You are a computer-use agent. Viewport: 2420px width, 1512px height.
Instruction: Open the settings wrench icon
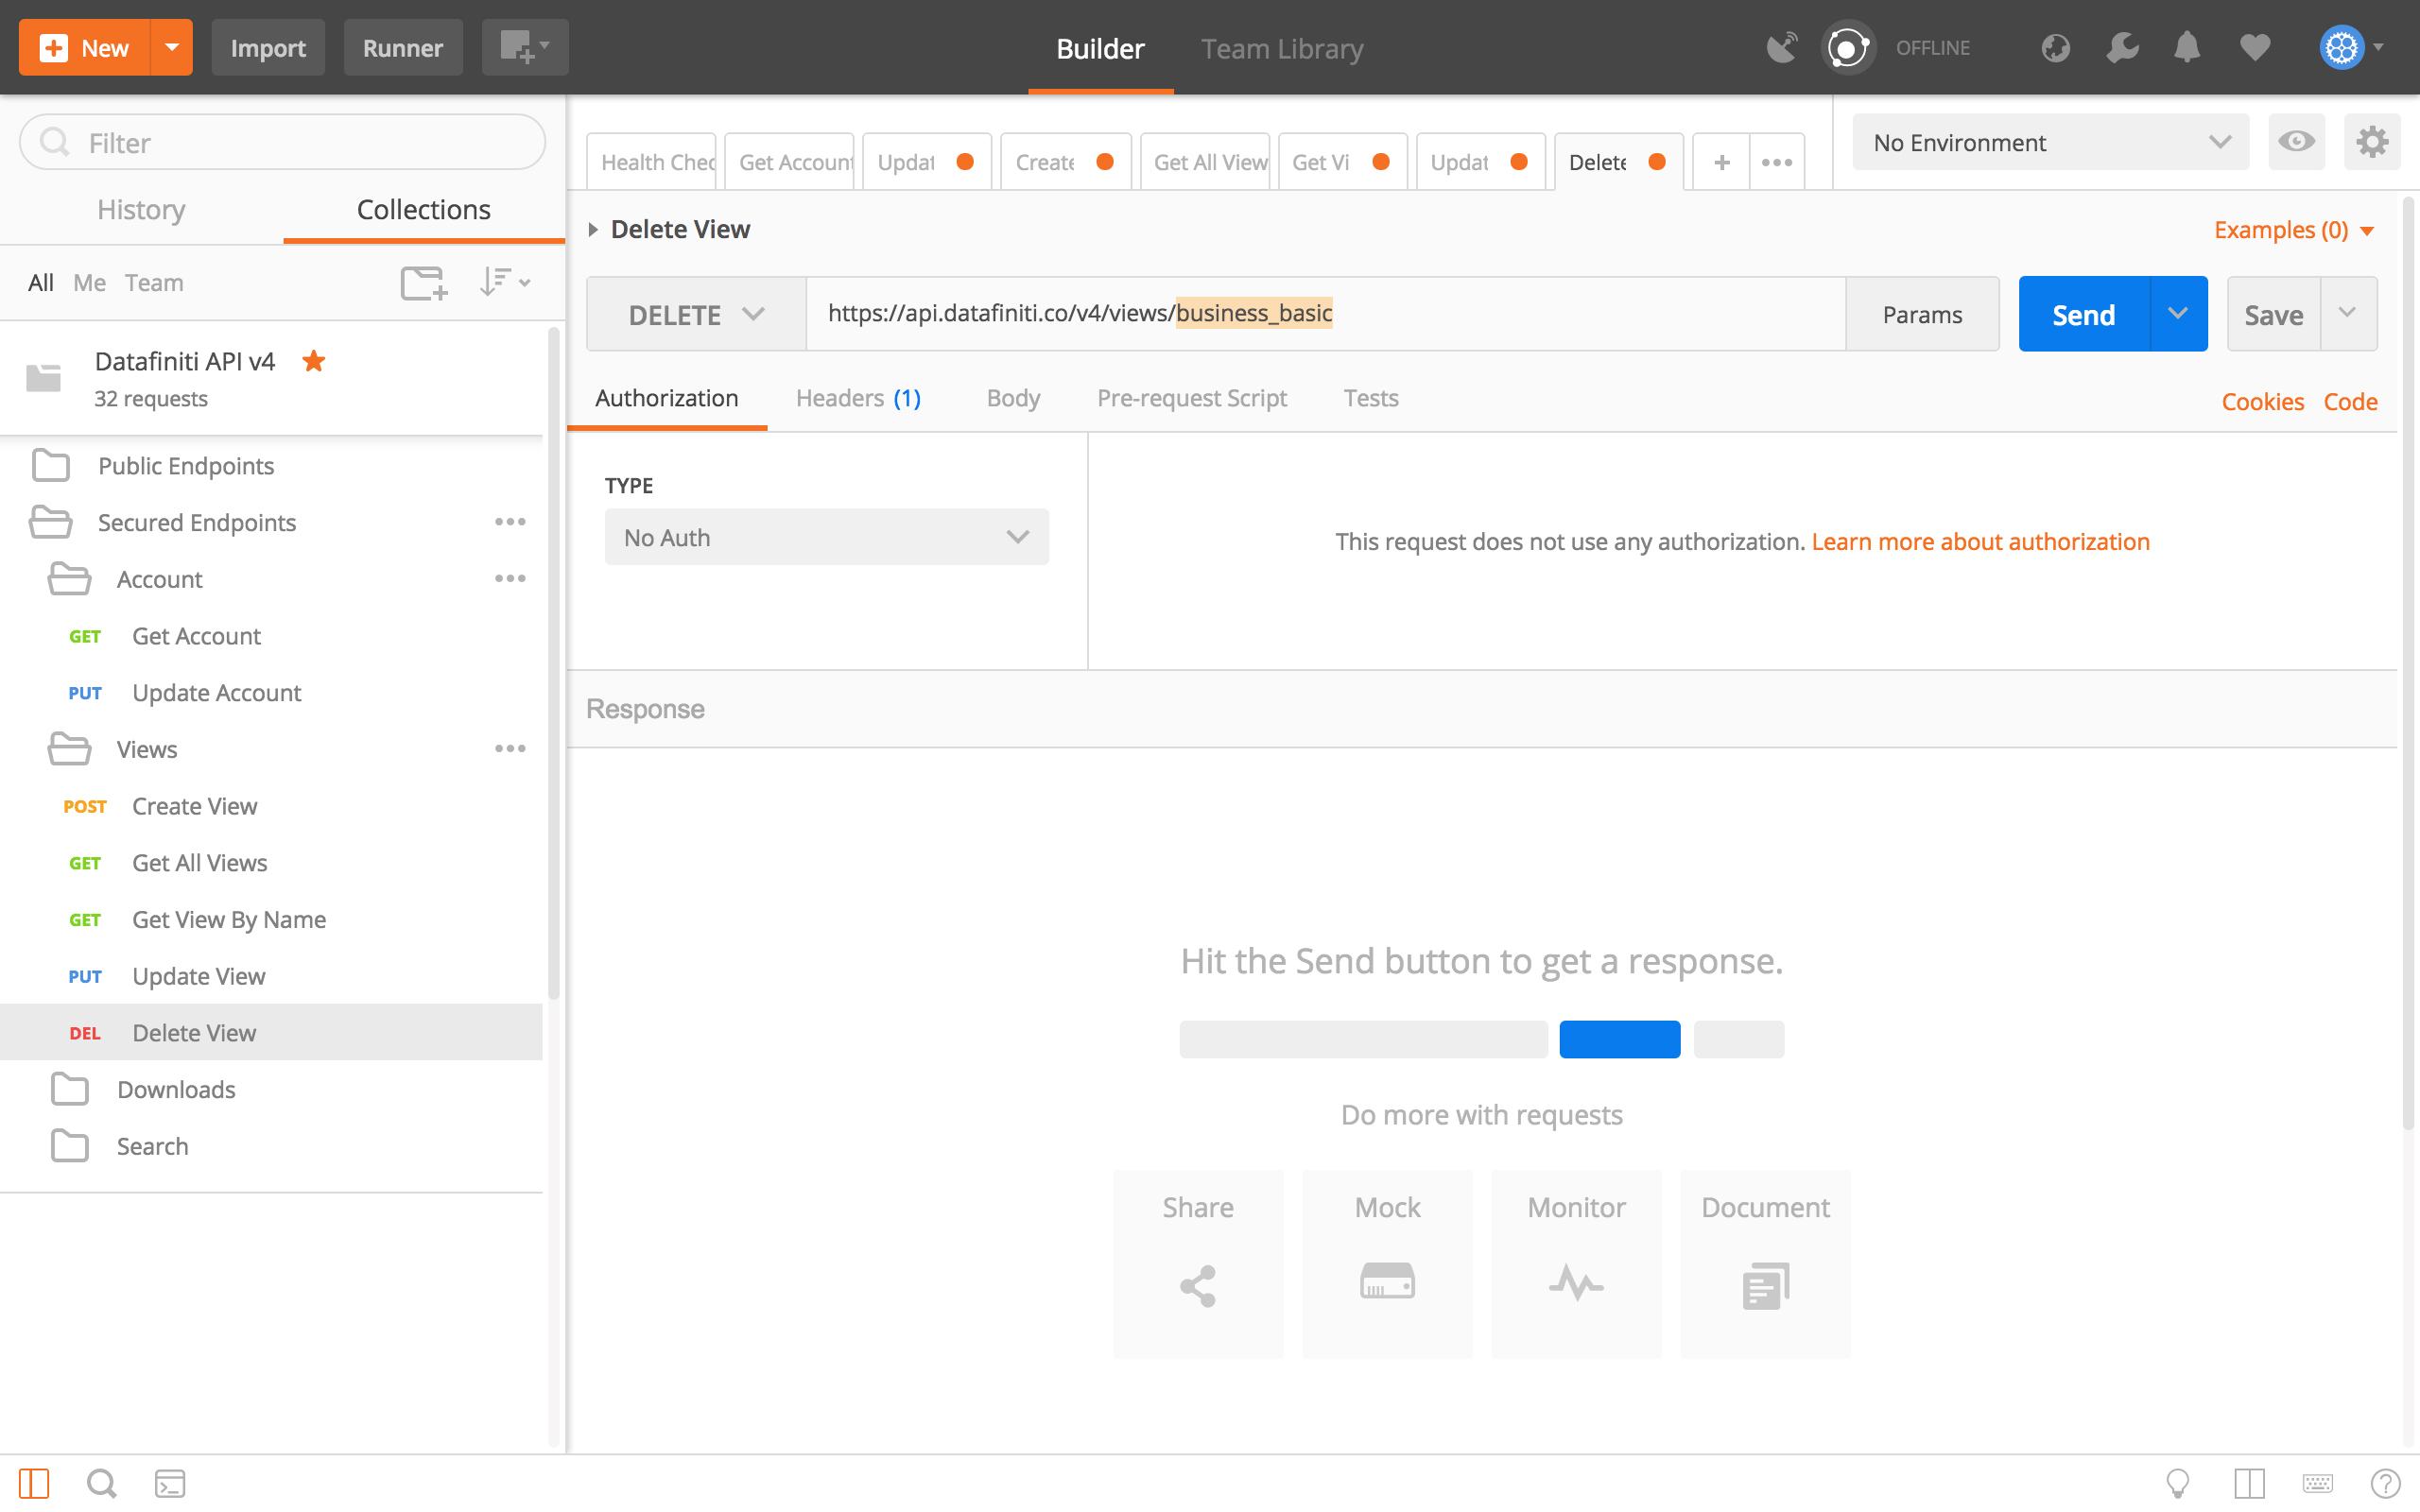pyautogui.click(x=2121, y=47)
